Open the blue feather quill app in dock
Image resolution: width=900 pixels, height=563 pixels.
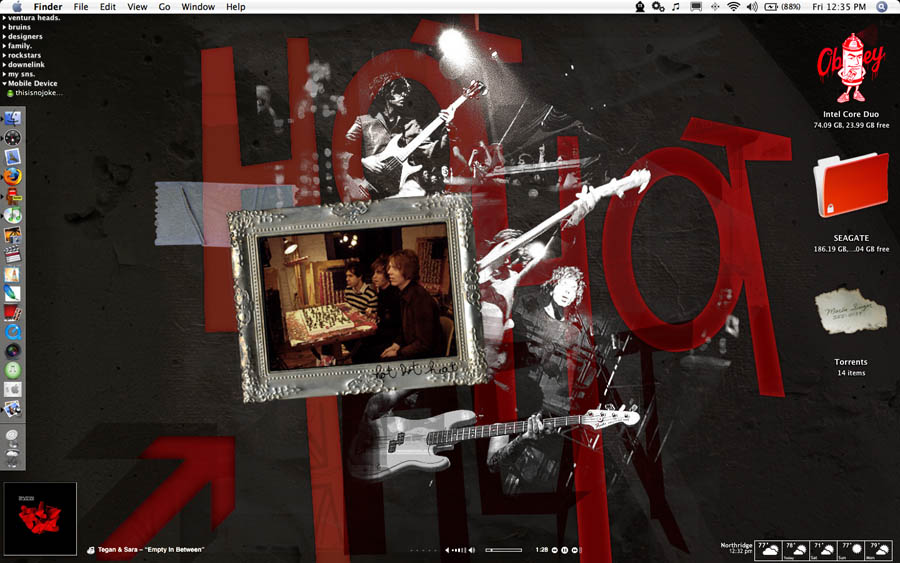coord(13,293)
